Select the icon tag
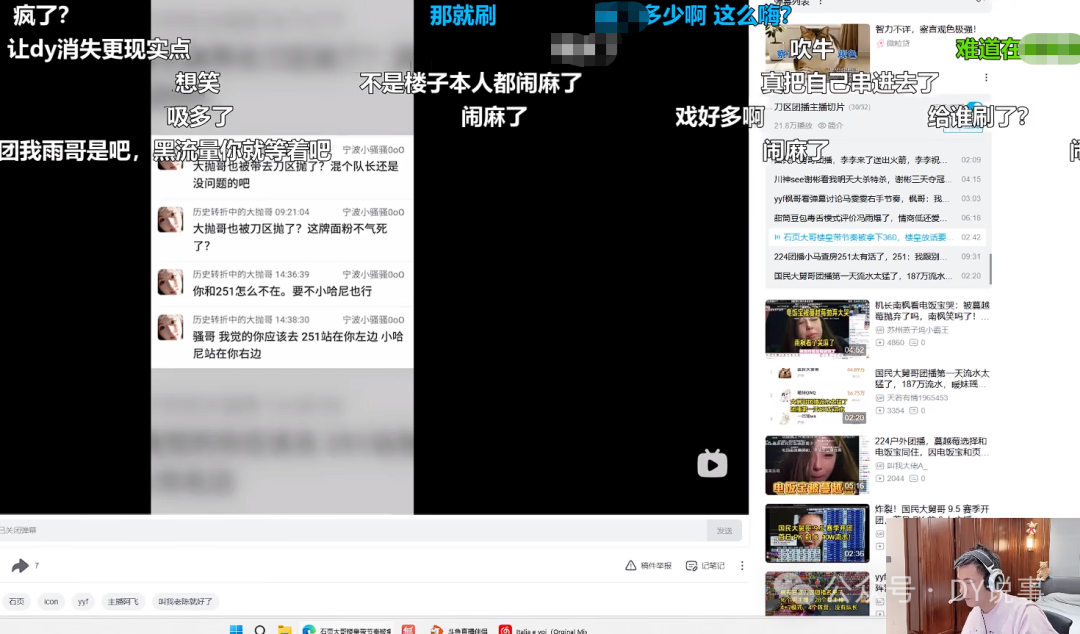Image resolution: width=1080 pixels, height=634 pixels. click(52, 602)
